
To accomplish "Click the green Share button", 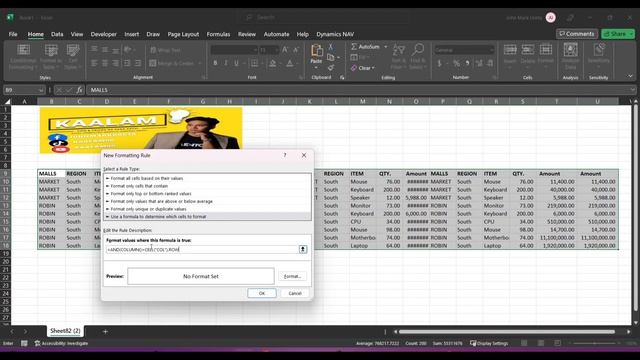I will (618, 34).
